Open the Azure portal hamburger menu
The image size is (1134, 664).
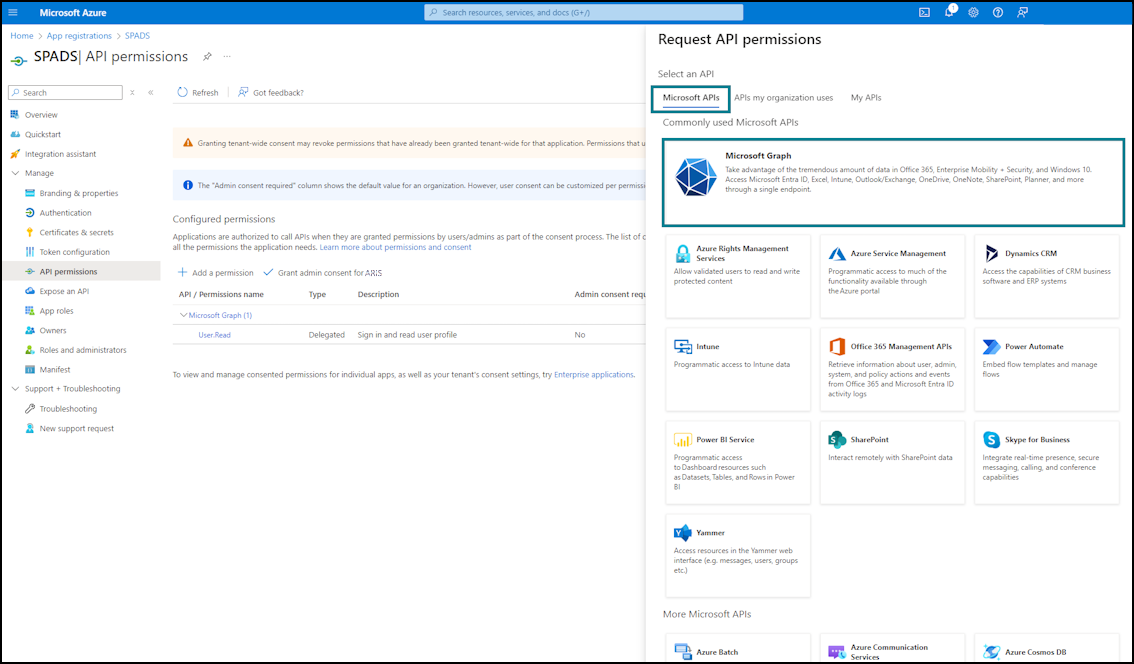[12, 12]
